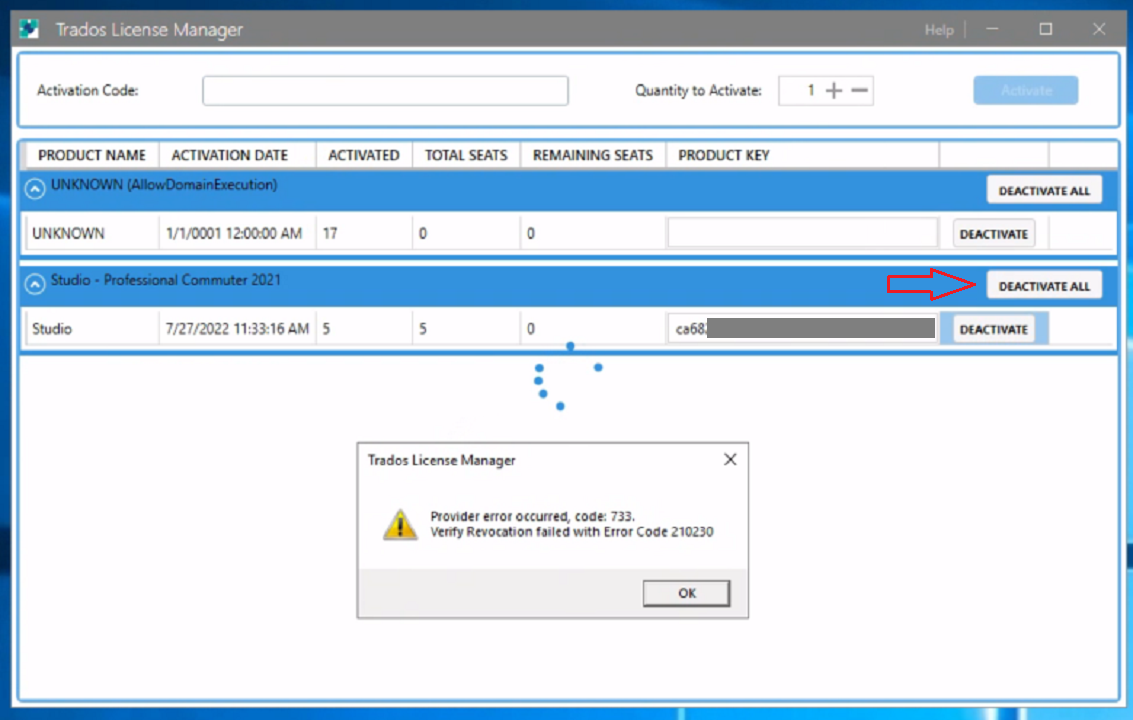
Task: Deactivate the Studio row license
Action: pos(994,330)
